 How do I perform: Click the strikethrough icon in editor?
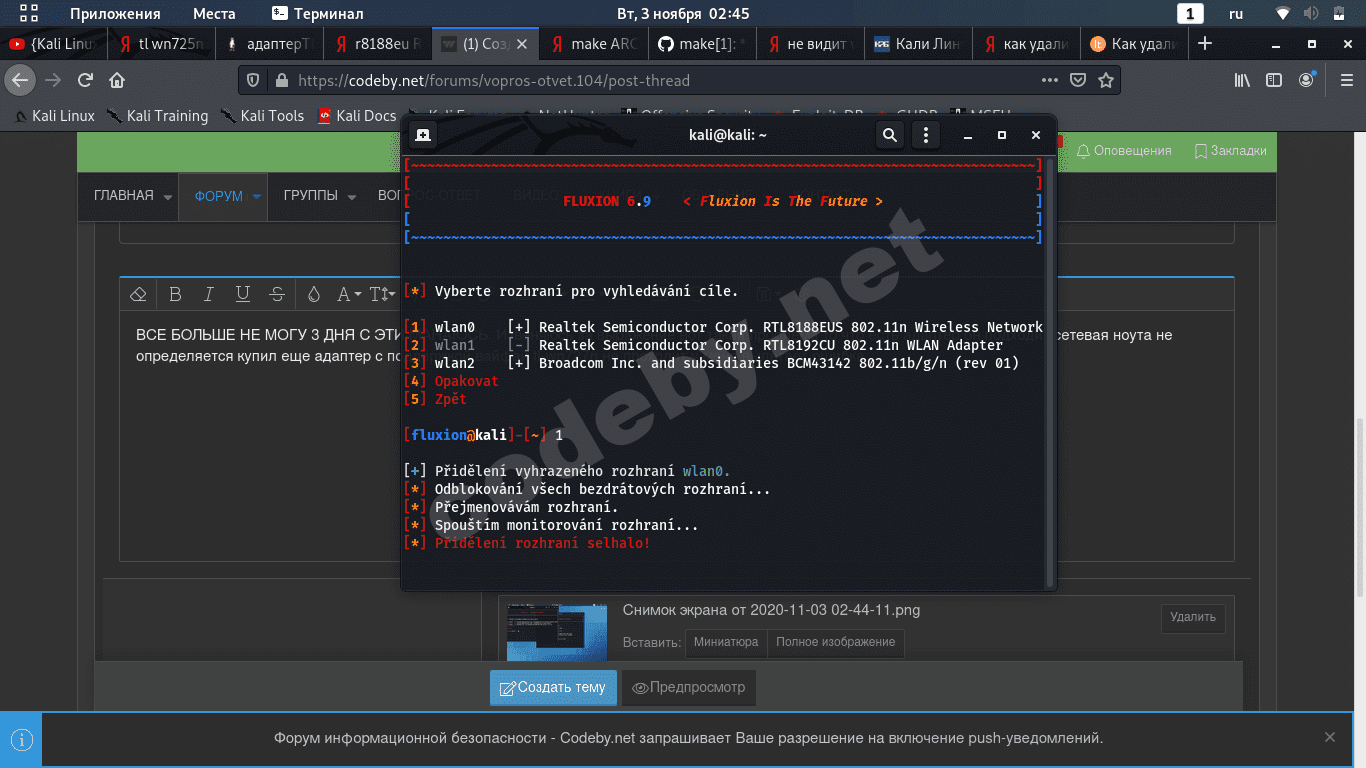277,294
